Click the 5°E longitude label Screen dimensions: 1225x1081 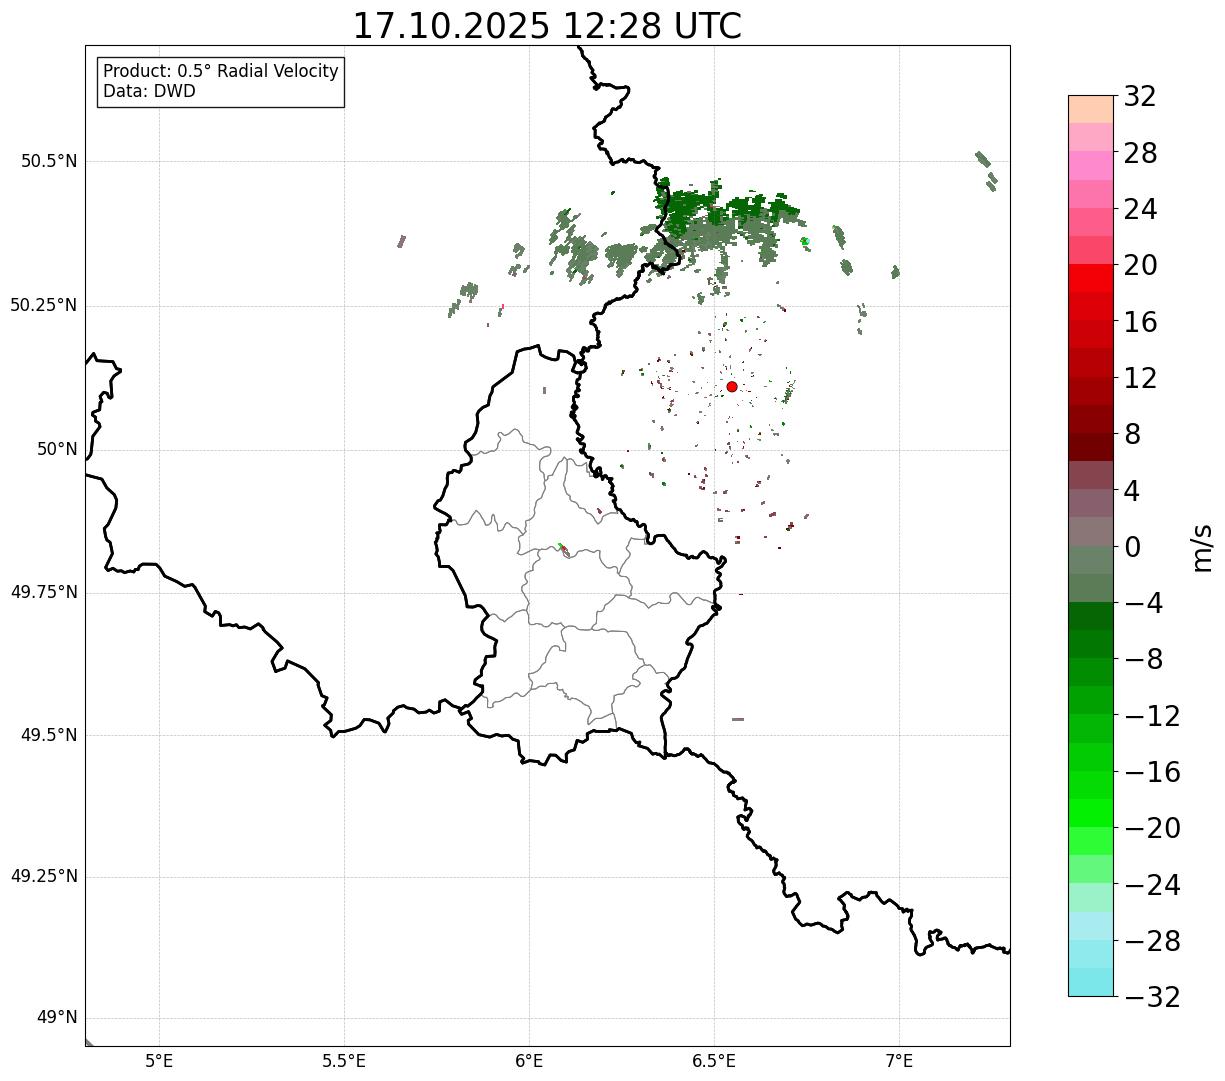pos(159,1061)
